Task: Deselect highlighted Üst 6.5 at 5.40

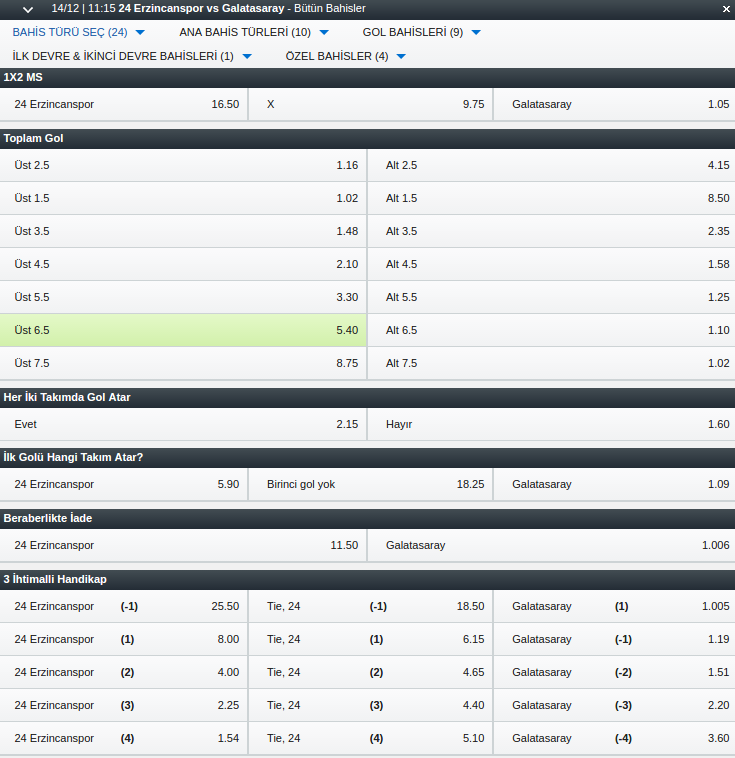Action: tap(183, 330)
